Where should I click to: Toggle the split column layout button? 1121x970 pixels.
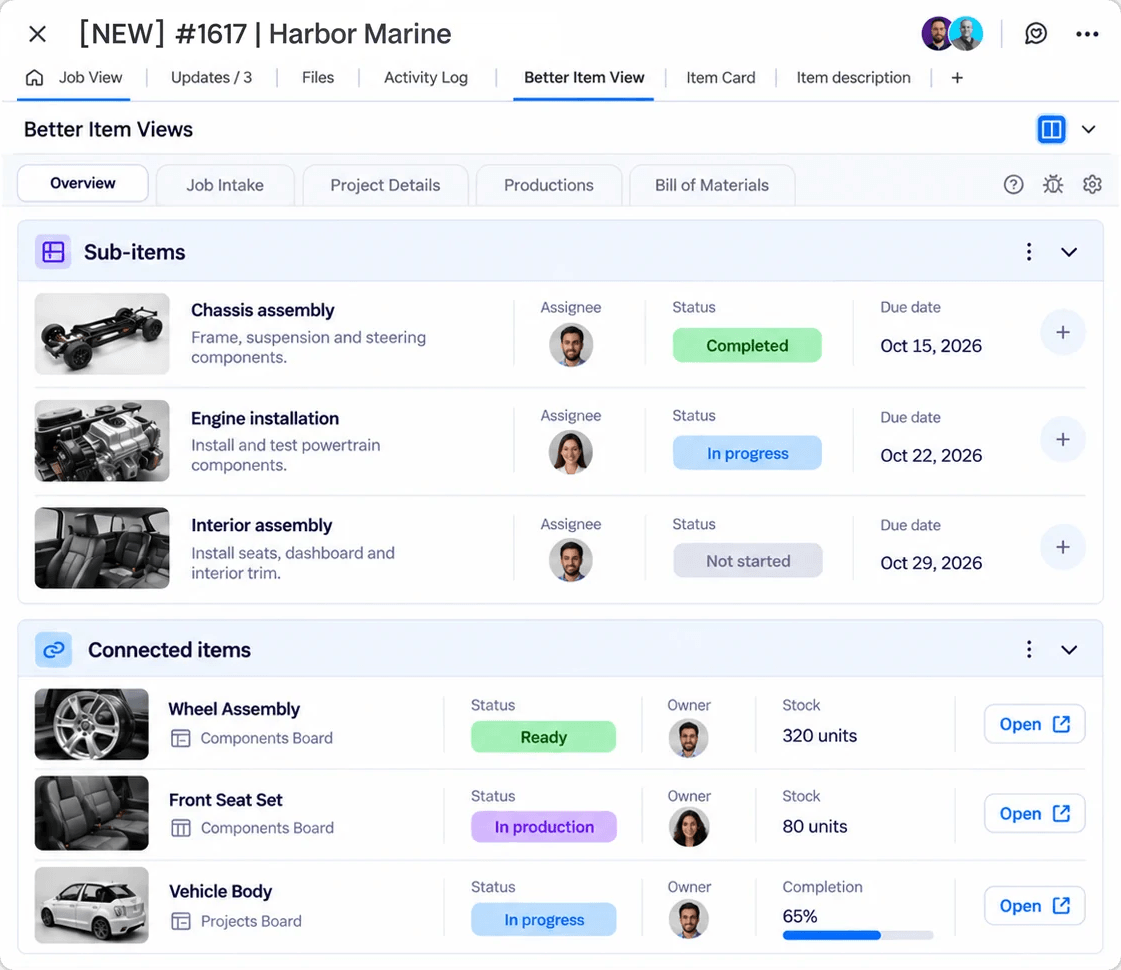[x=1051, y=129]
